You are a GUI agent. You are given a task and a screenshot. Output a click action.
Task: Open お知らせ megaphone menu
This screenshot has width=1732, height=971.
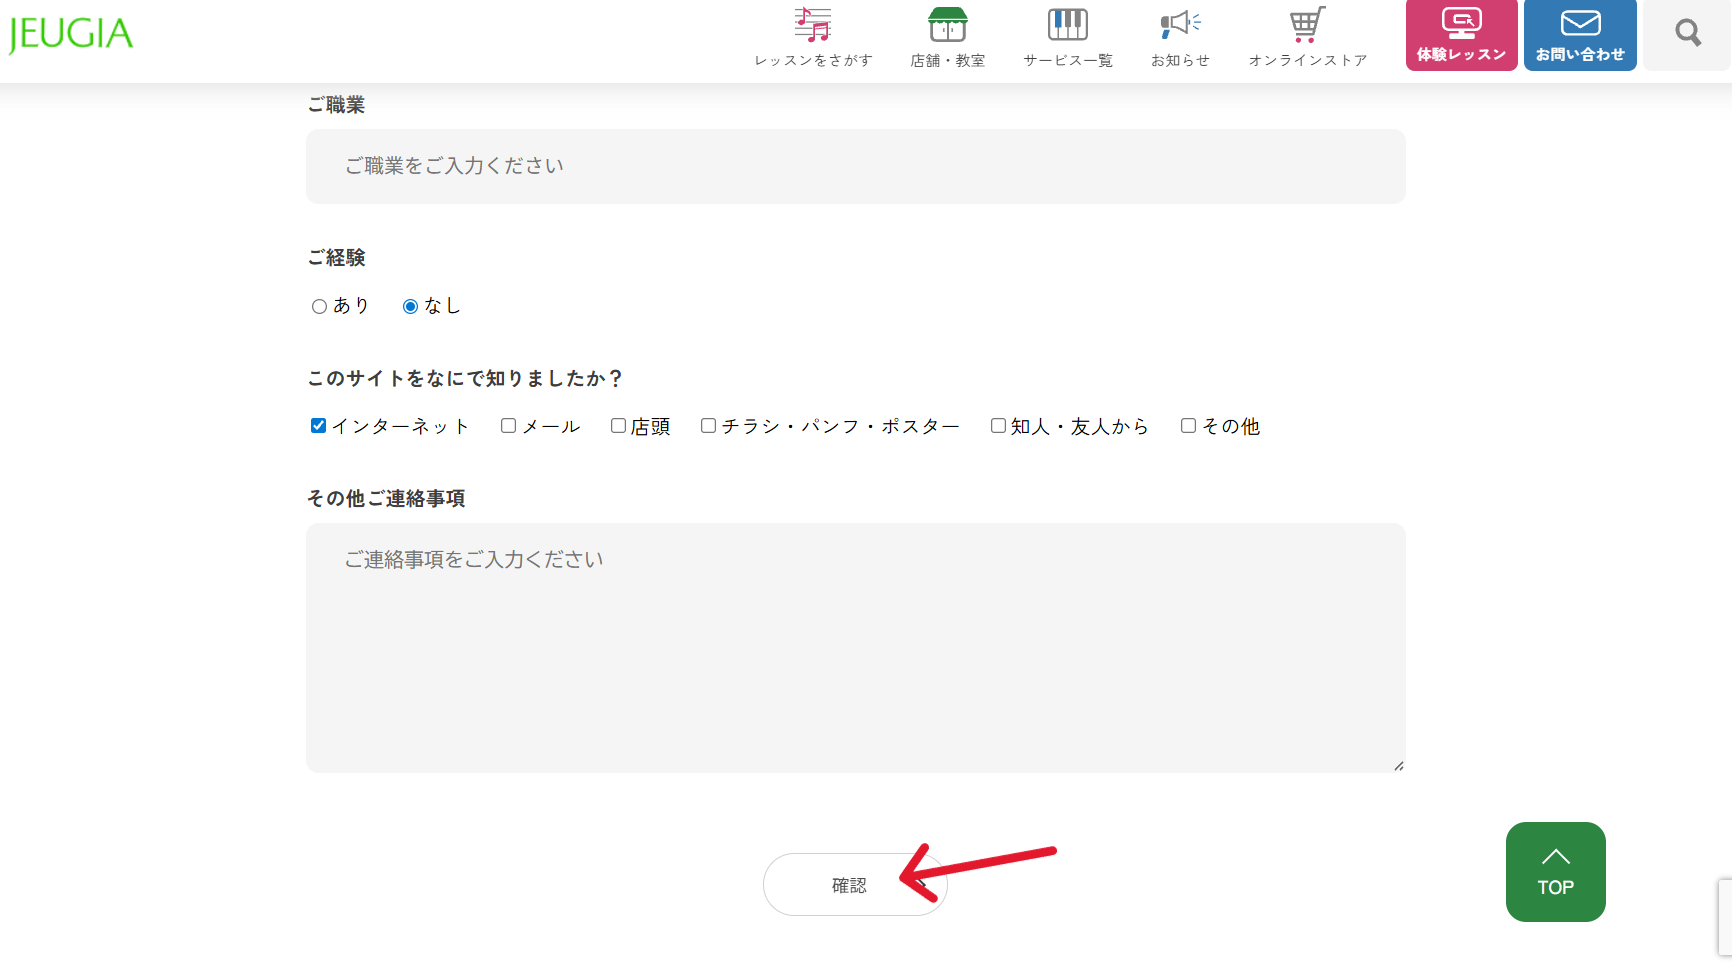(x=1180, y=37)
